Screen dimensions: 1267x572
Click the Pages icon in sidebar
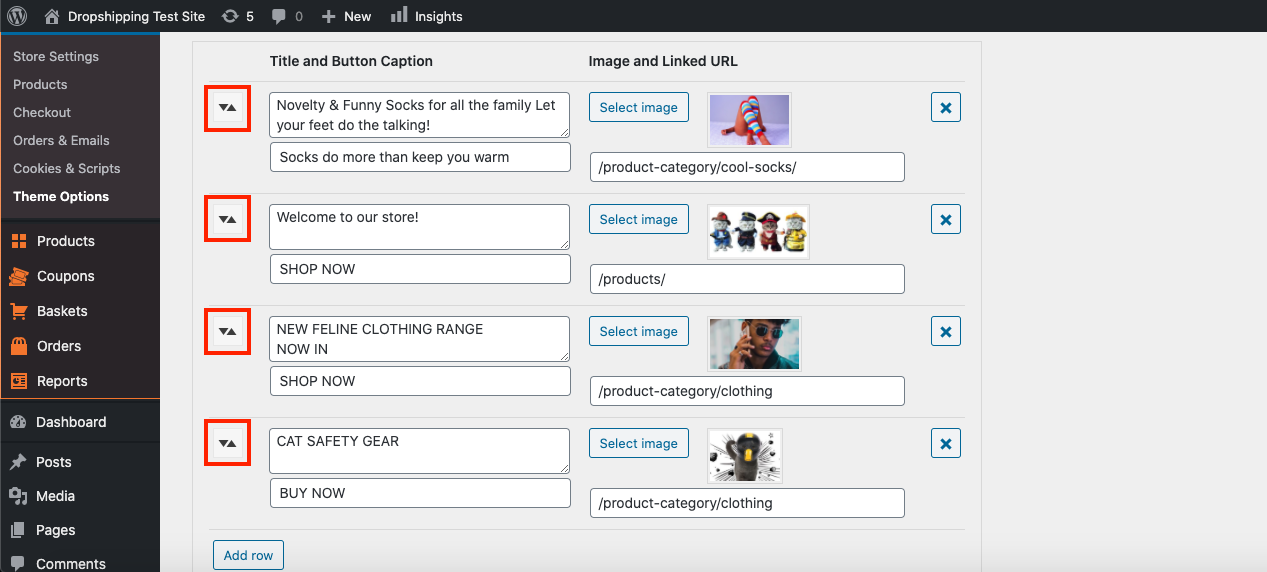point(18,530)
